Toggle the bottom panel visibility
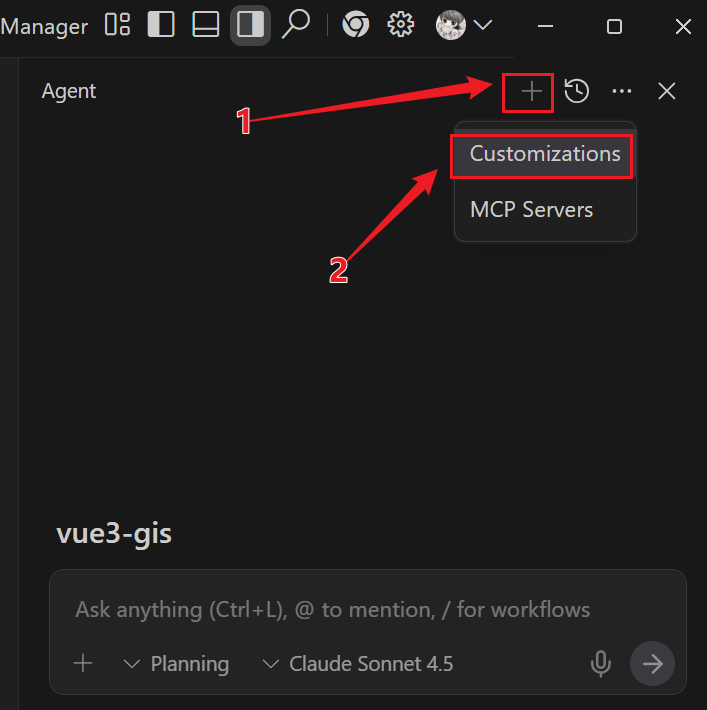The image size is (707, 710). click(x=206, y=25)
